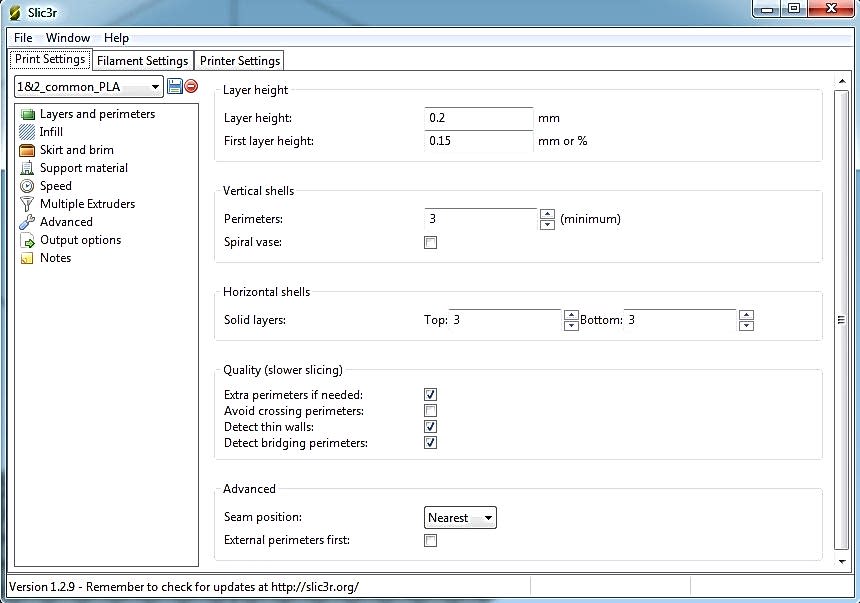The height and width of the screenshot is (603, 860).
Task: Click the vertical scrollbar on the right
Action: [841, 320]
